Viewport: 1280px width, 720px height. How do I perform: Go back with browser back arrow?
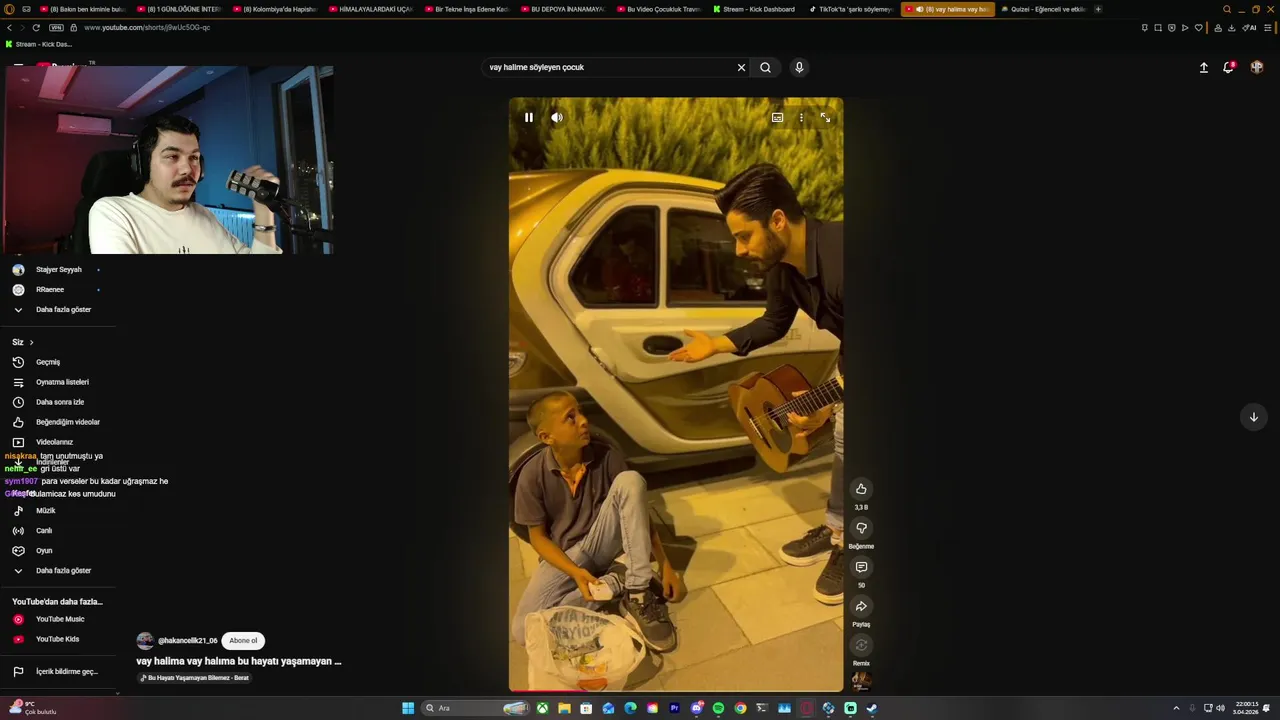9,27
